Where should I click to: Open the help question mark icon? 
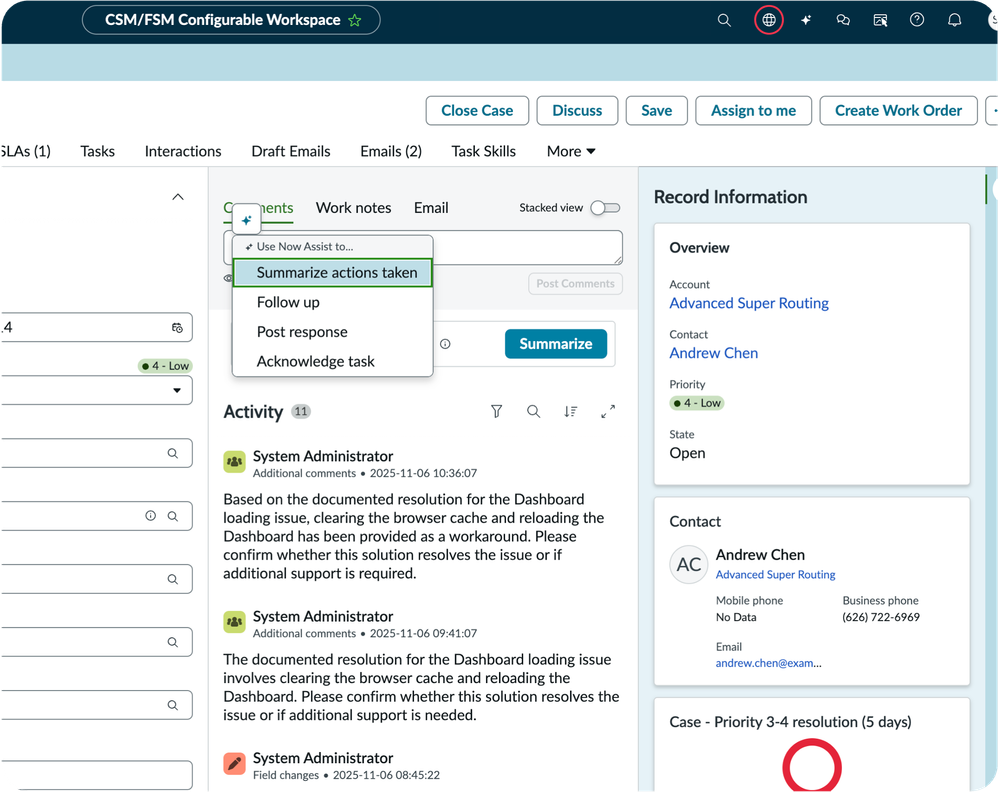point(917,20)
